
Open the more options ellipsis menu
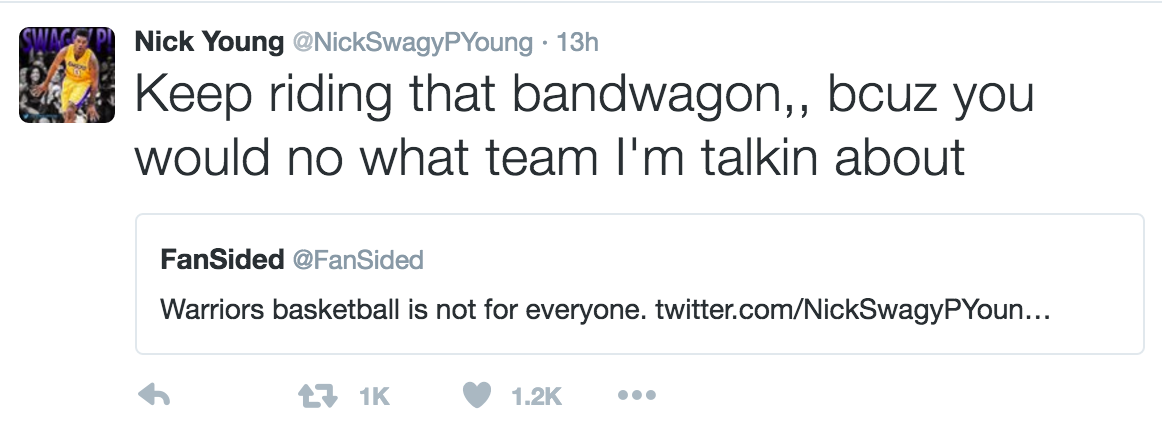click(636, 397)
